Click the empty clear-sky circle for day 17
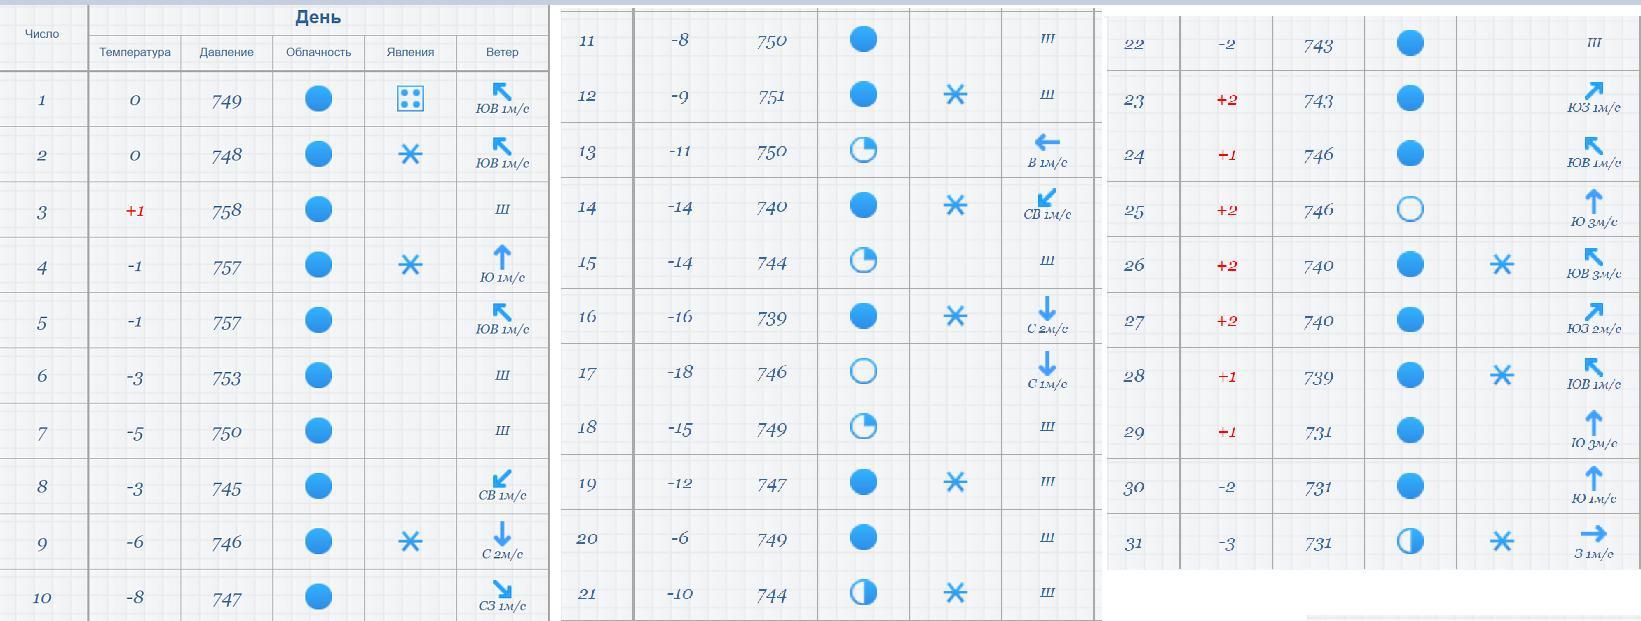 (x=863, y=371)
